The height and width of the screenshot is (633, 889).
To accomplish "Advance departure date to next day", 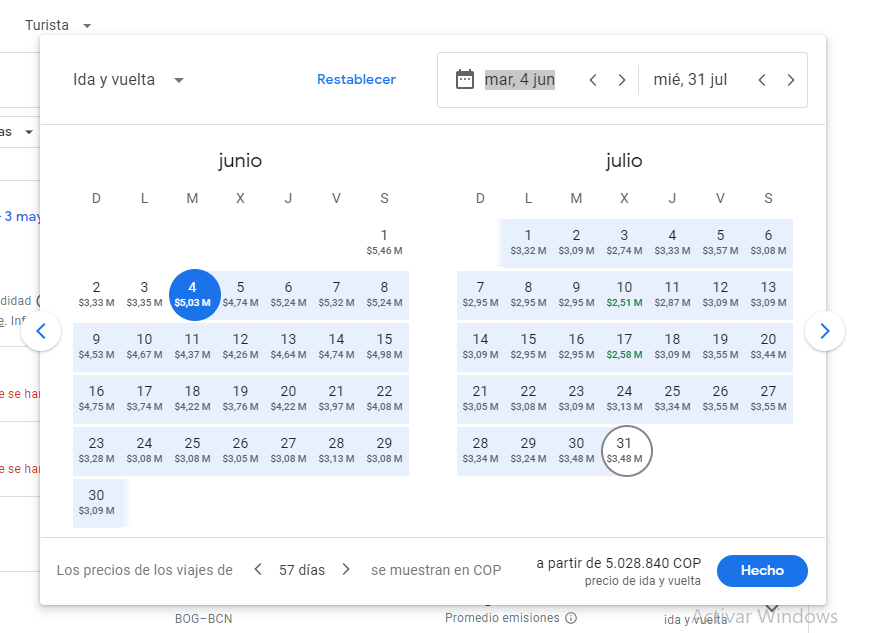I will (622, 80).
